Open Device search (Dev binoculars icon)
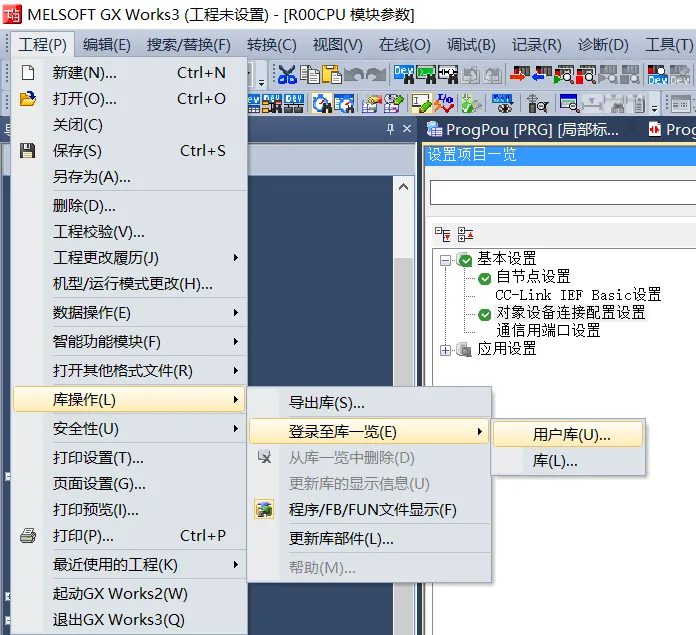 pyautogui.click(x=404, y=74)
